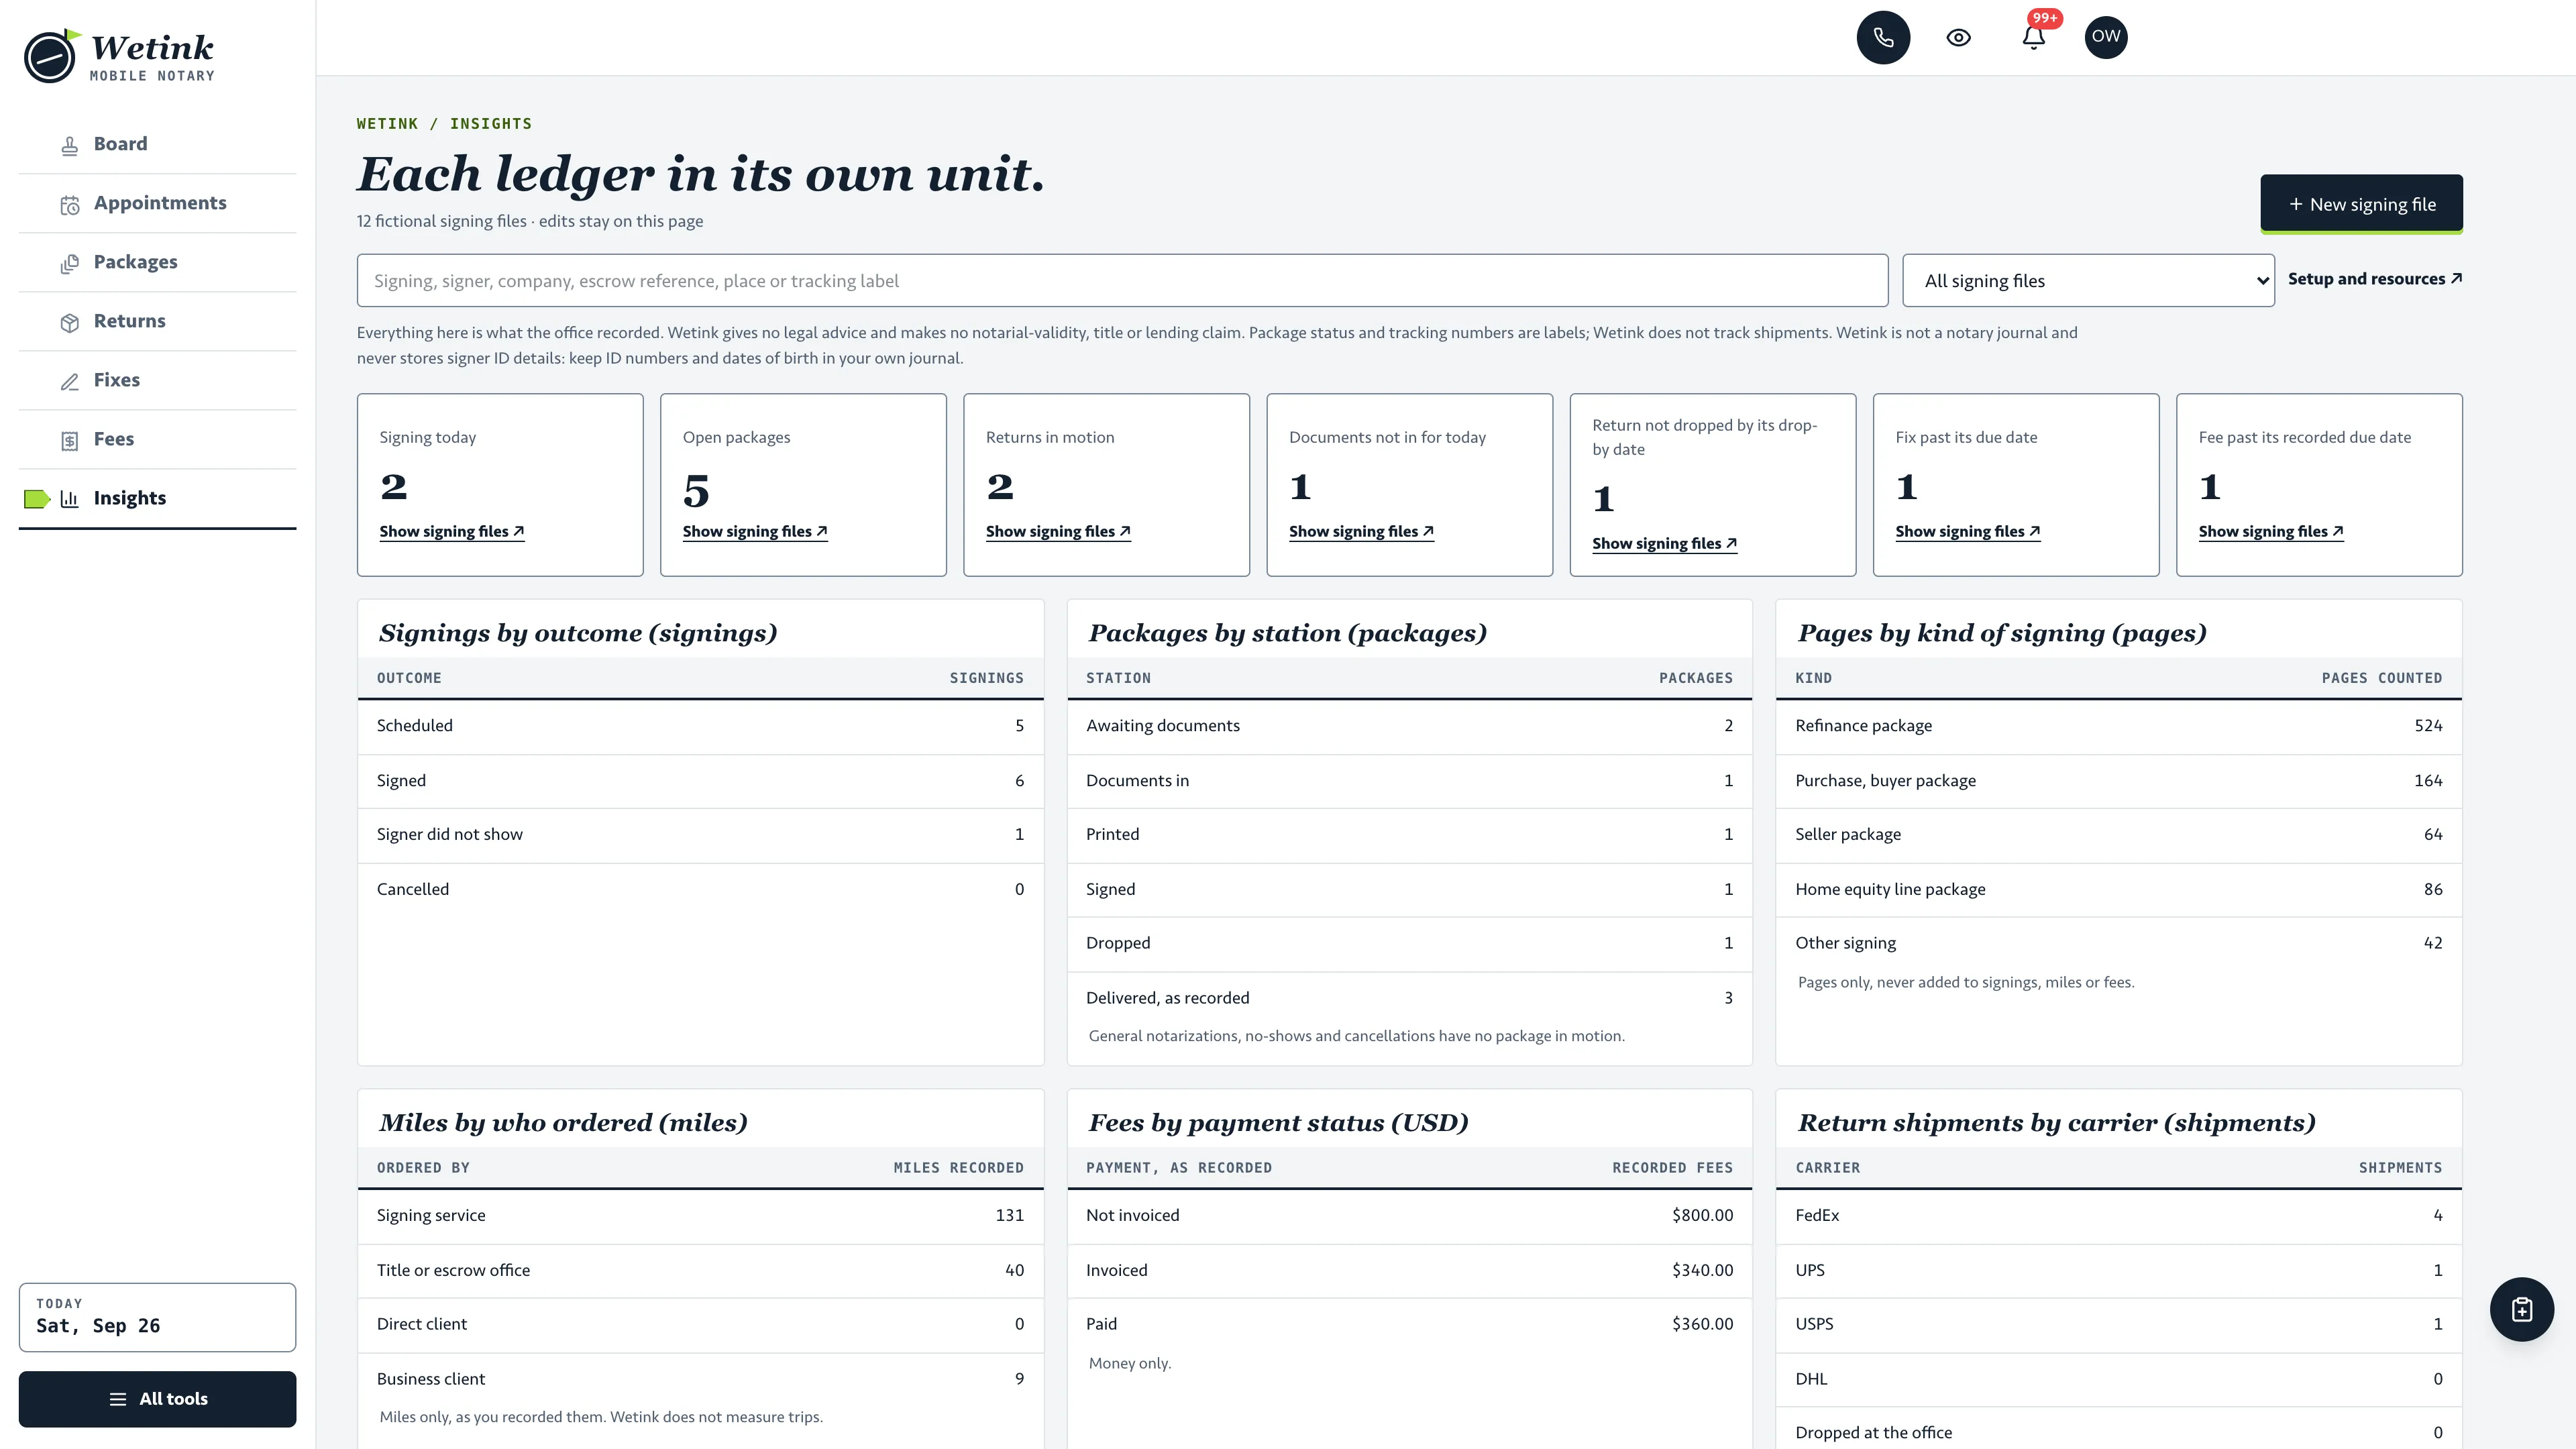The width and height of the screenshot is (2576, 1449).
Task: Click the Fixes pencil icon
Action: tap(69, 382)
